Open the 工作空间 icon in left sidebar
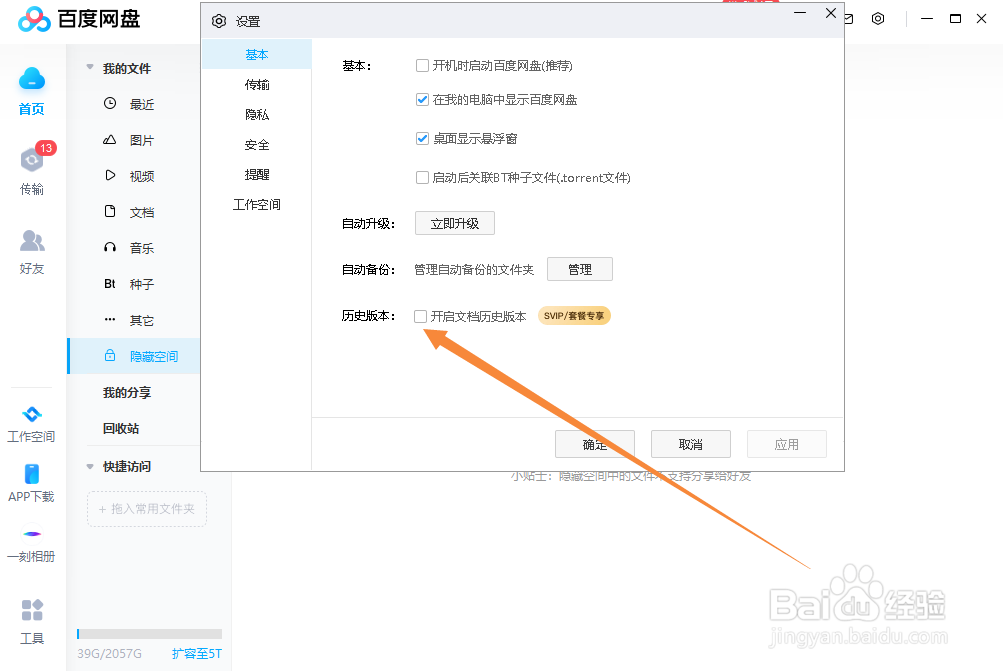The image size is (1003, 671). pos(31,414)
